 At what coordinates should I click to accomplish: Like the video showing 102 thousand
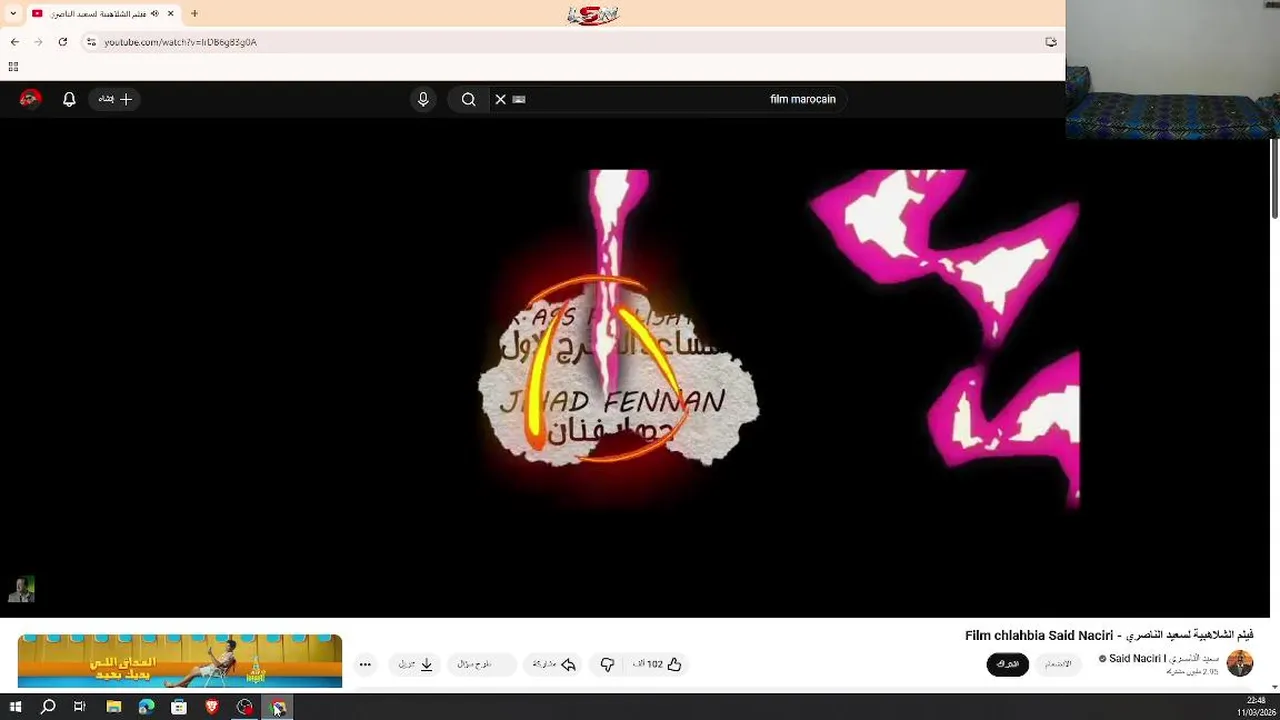pyautogui.click(x=658, y=664)
